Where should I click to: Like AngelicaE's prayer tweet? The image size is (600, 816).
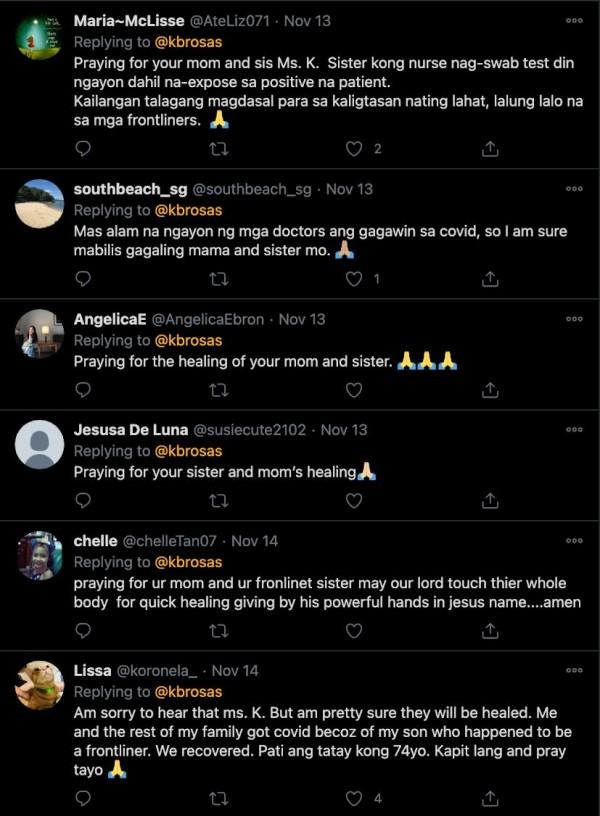[353, 389]
